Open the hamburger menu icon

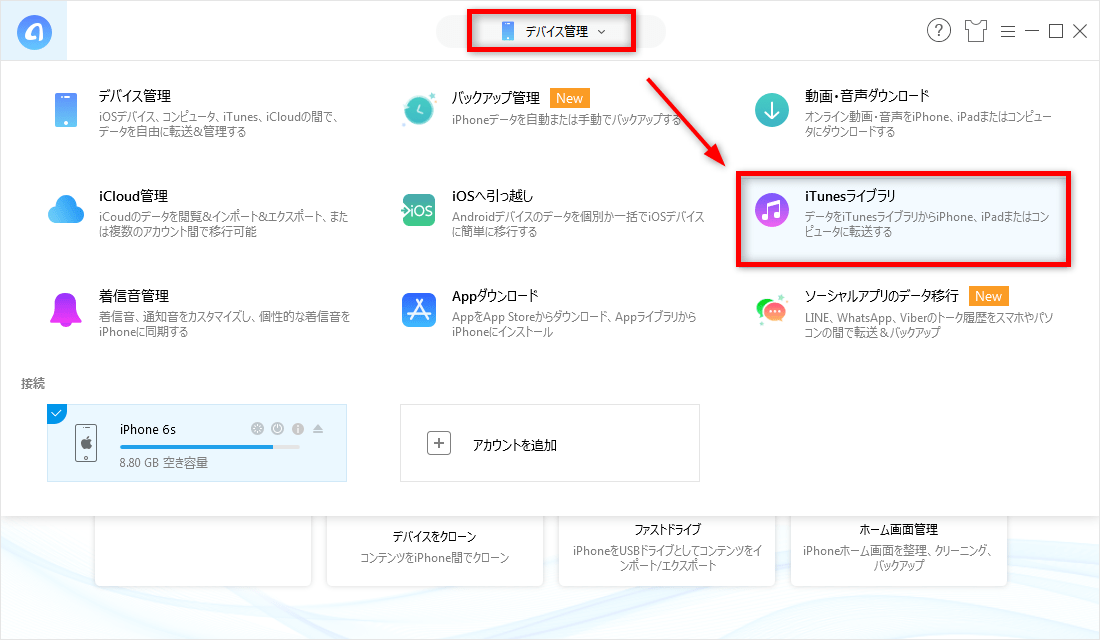click(1007, 32)
